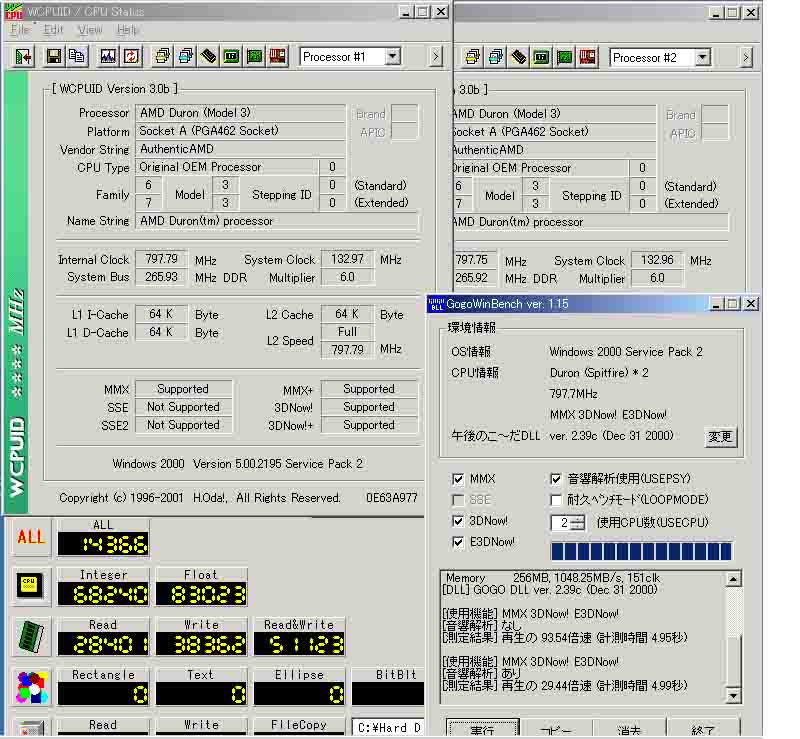The width and height of the screenshot is (800, 739).
Task: Click the 'Memory 256MB, 1048.25MB/s' log line
Action: click(x=553, y=578)
